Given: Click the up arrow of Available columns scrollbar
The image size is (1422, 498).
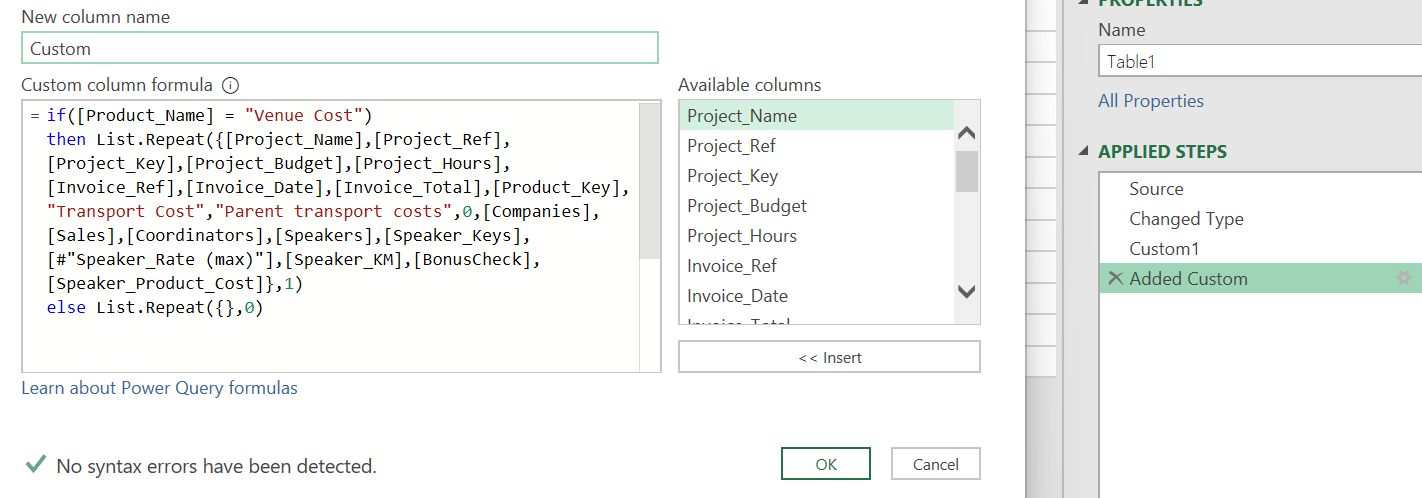Looking at the screenshot, I should tap(967, 133).
